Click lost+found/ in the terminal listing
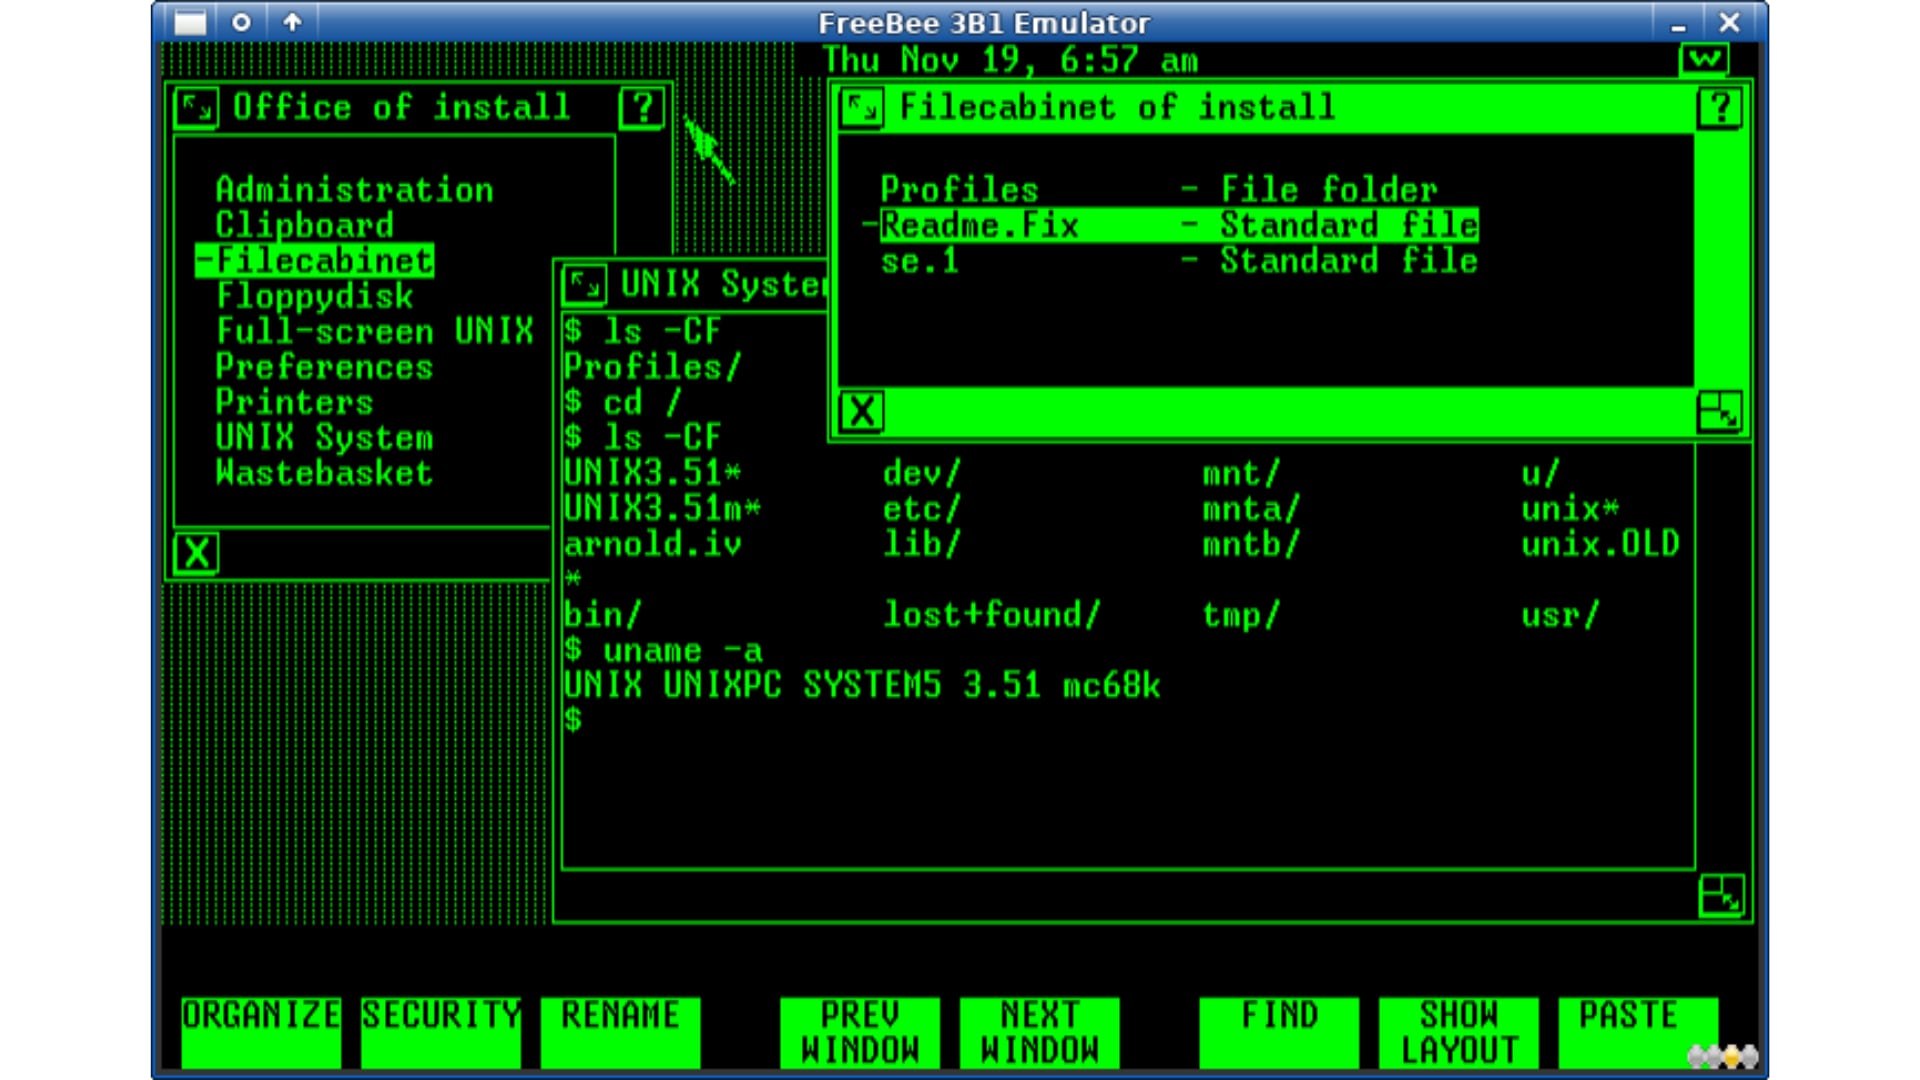The height and width of the screenshot is (1080, 1920). pos(991,615)
